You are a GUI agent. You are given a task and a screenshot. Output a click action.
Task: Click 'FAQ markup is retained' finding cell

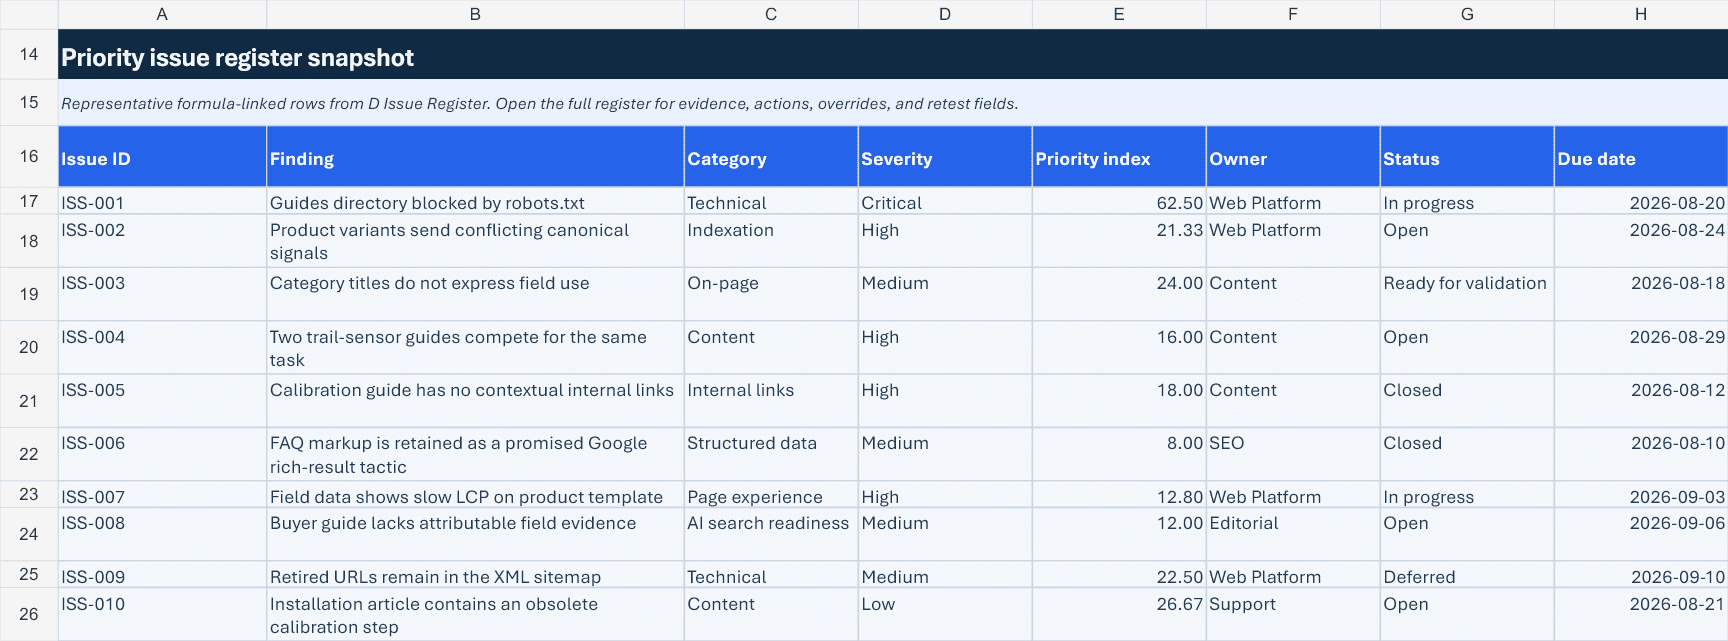[475, 454]
